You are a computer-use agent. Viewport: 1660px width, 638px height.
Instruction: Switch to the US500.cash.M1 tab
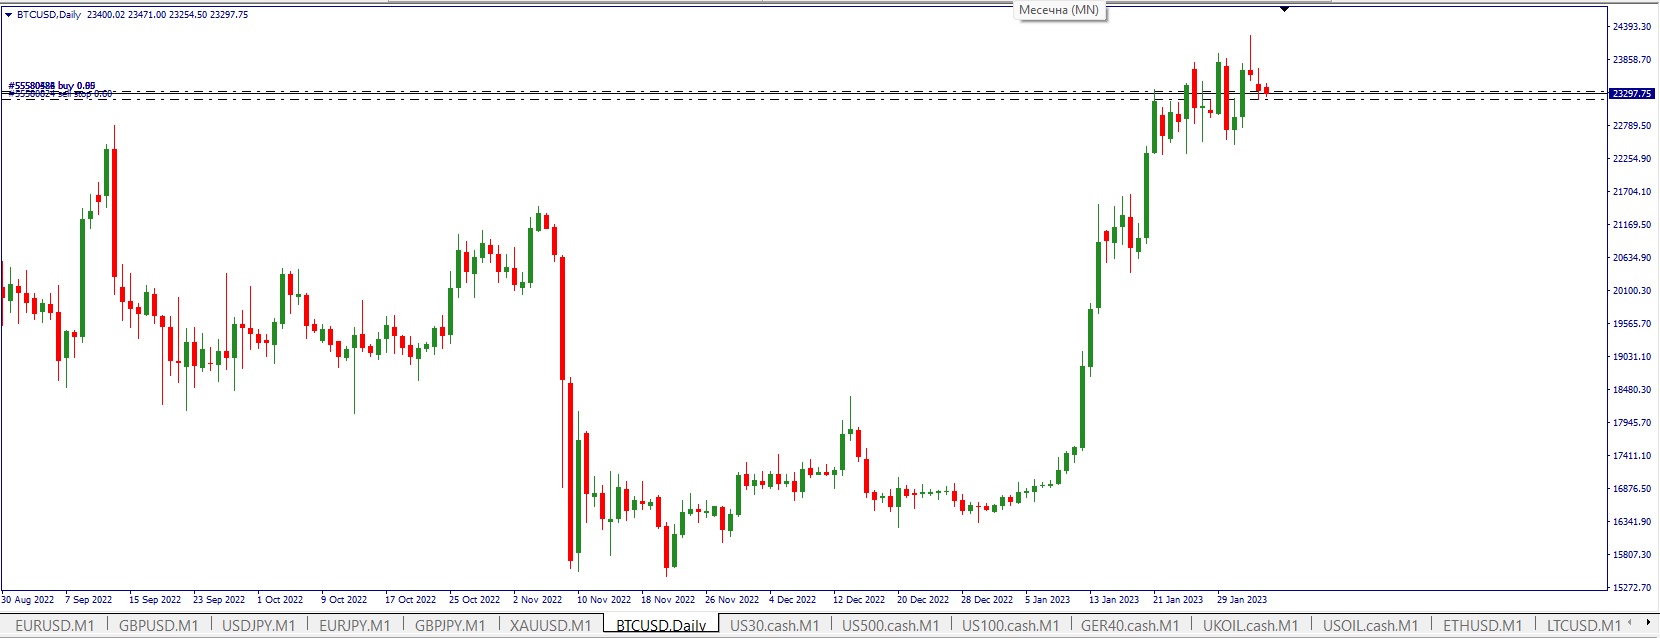(891, 626)
